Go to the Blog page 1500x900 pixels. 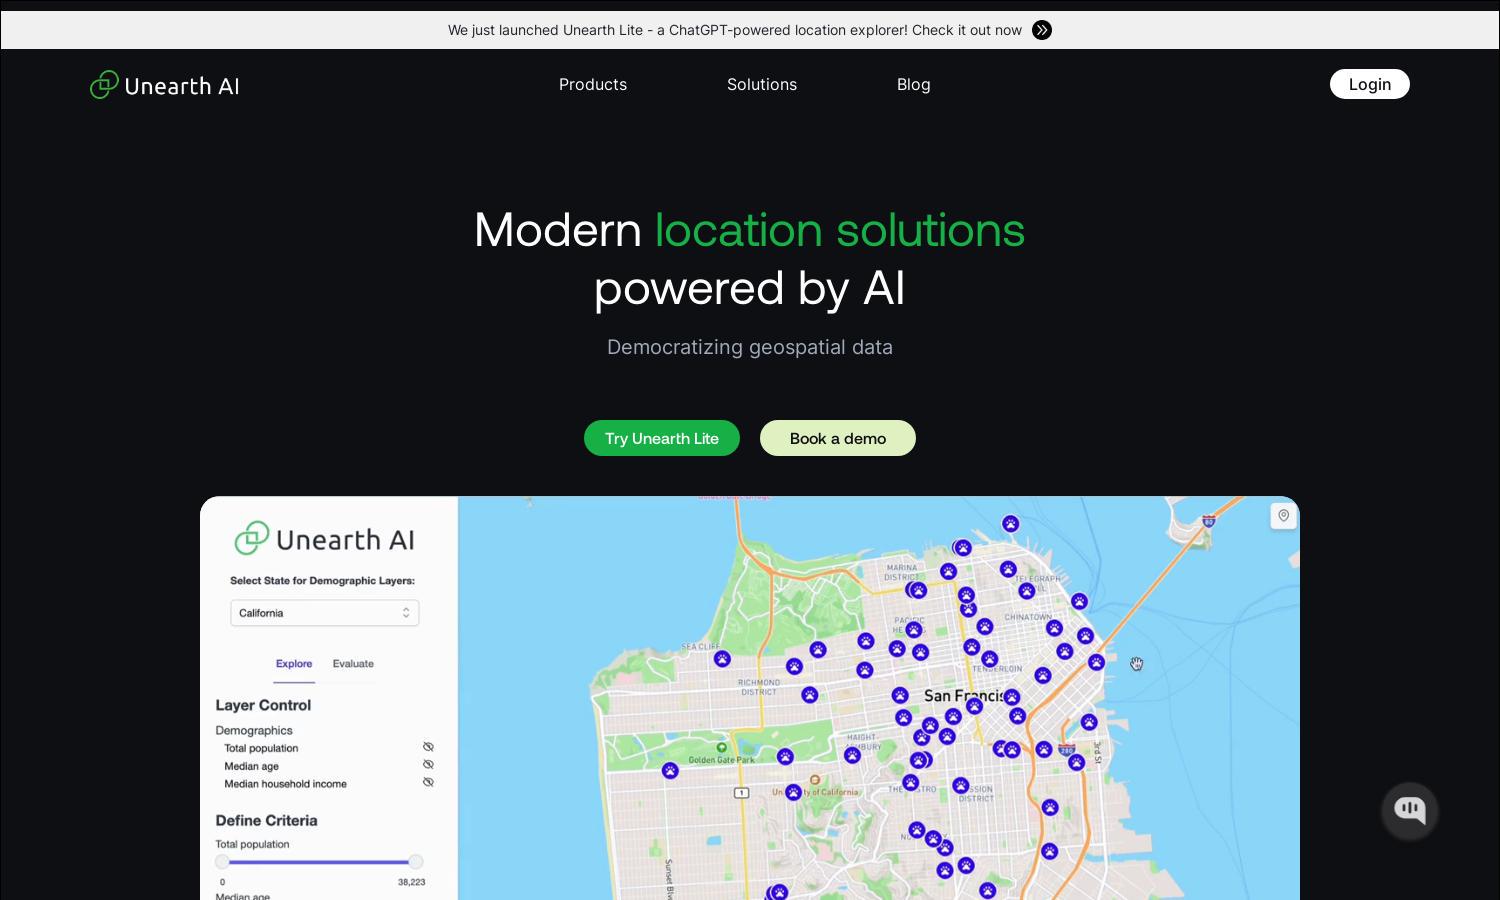tap(914, 85)
